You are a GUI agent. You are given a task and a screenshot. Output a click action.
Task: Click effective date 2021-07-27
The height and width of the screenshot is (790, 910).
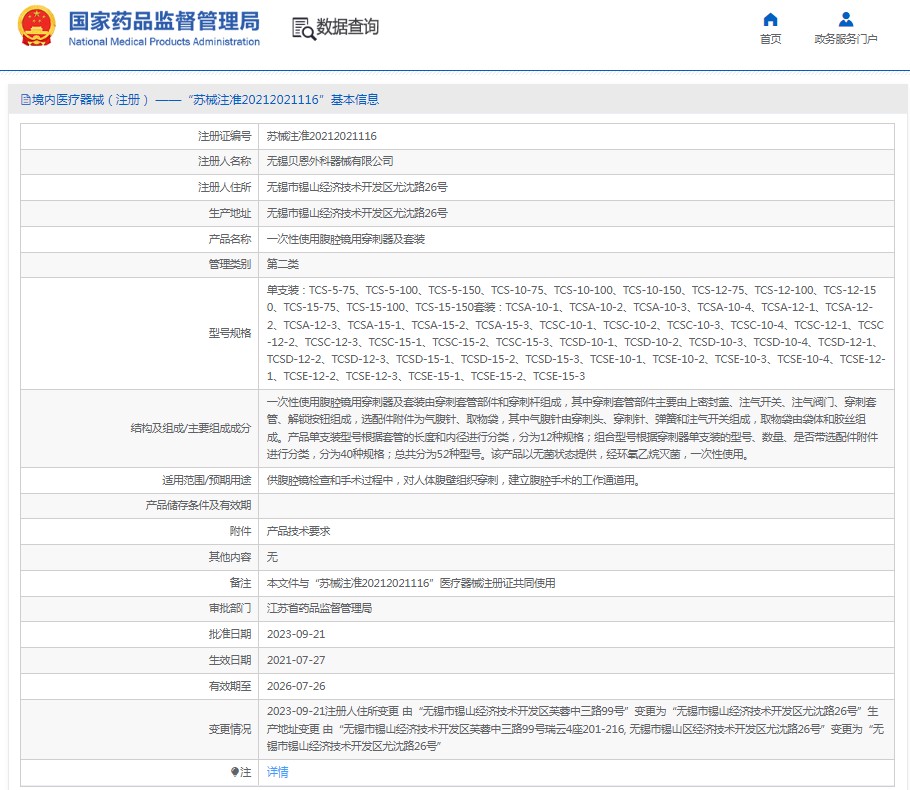pyautogui.click(x=296, y=660)
